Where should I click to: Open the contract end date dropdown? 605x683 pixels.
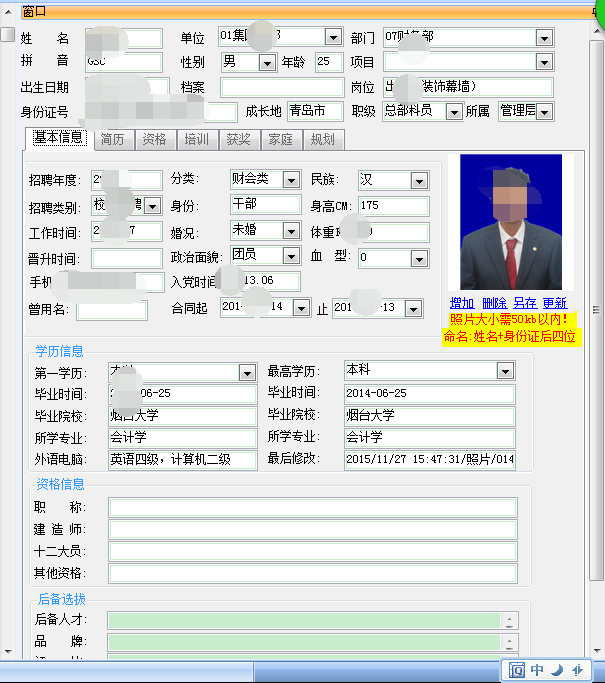click(x=413, y=309)
